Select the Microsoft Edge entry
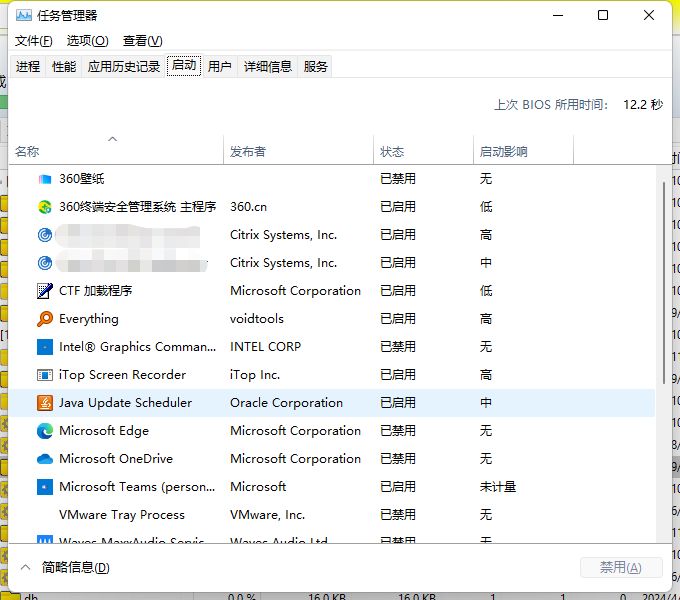This screenshot has width=680, height=600. [104, 431]
